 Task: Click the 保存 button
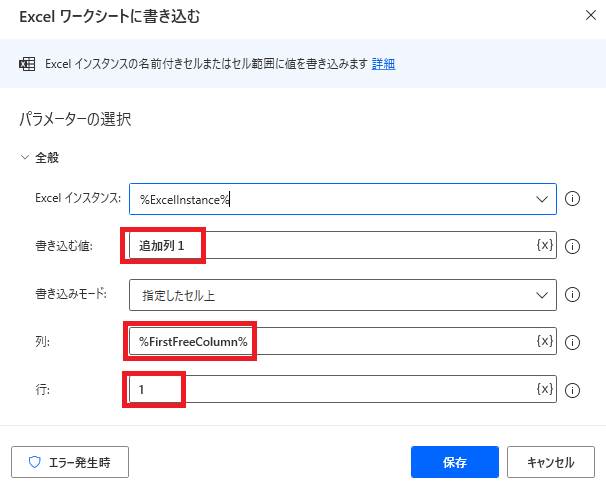click(x=454, y=462)
